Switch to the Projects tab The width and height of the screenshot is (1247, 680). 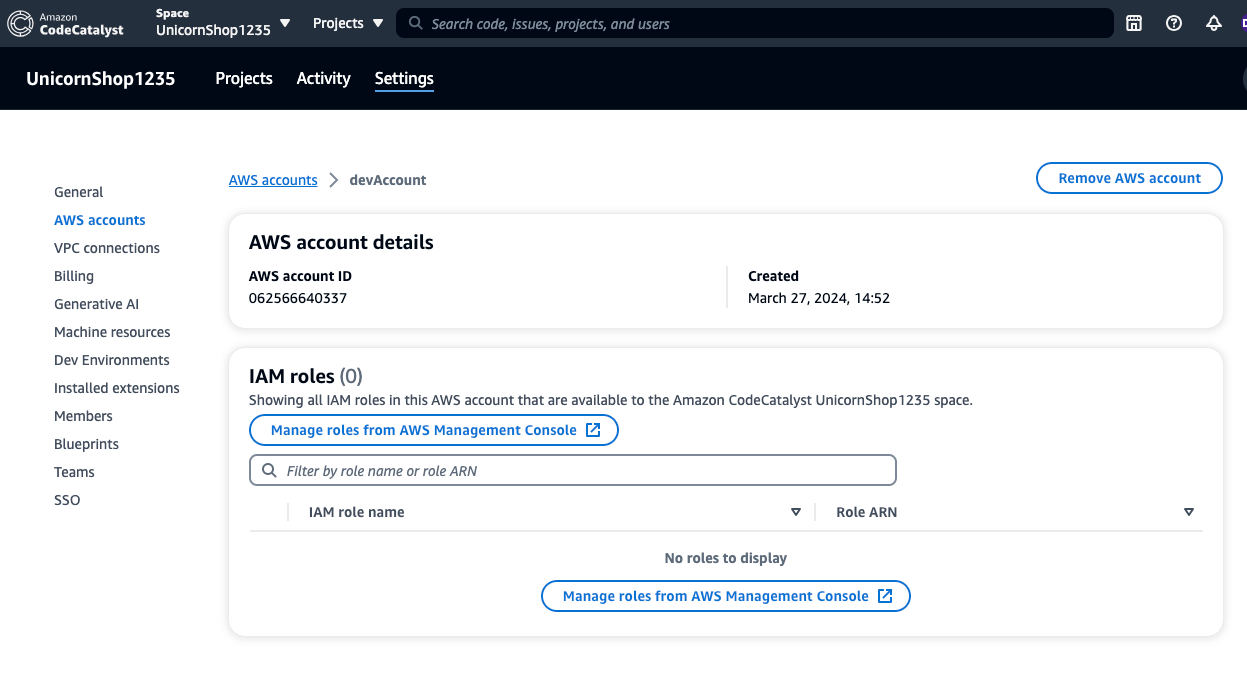pos(244,78)
